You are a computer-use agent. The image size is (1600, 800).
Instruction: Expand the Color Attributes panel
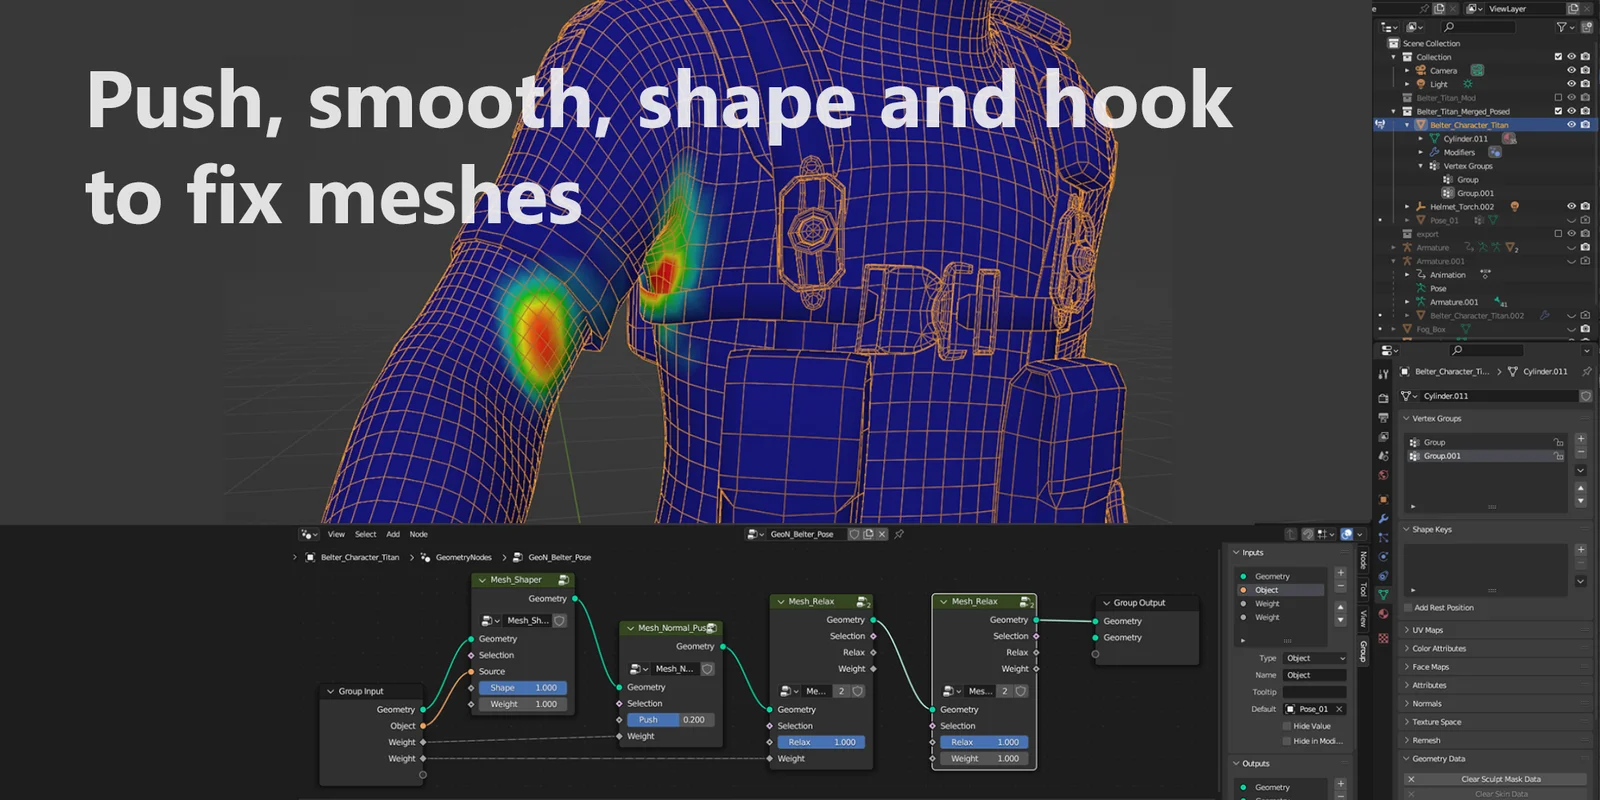coord(1407,648)
